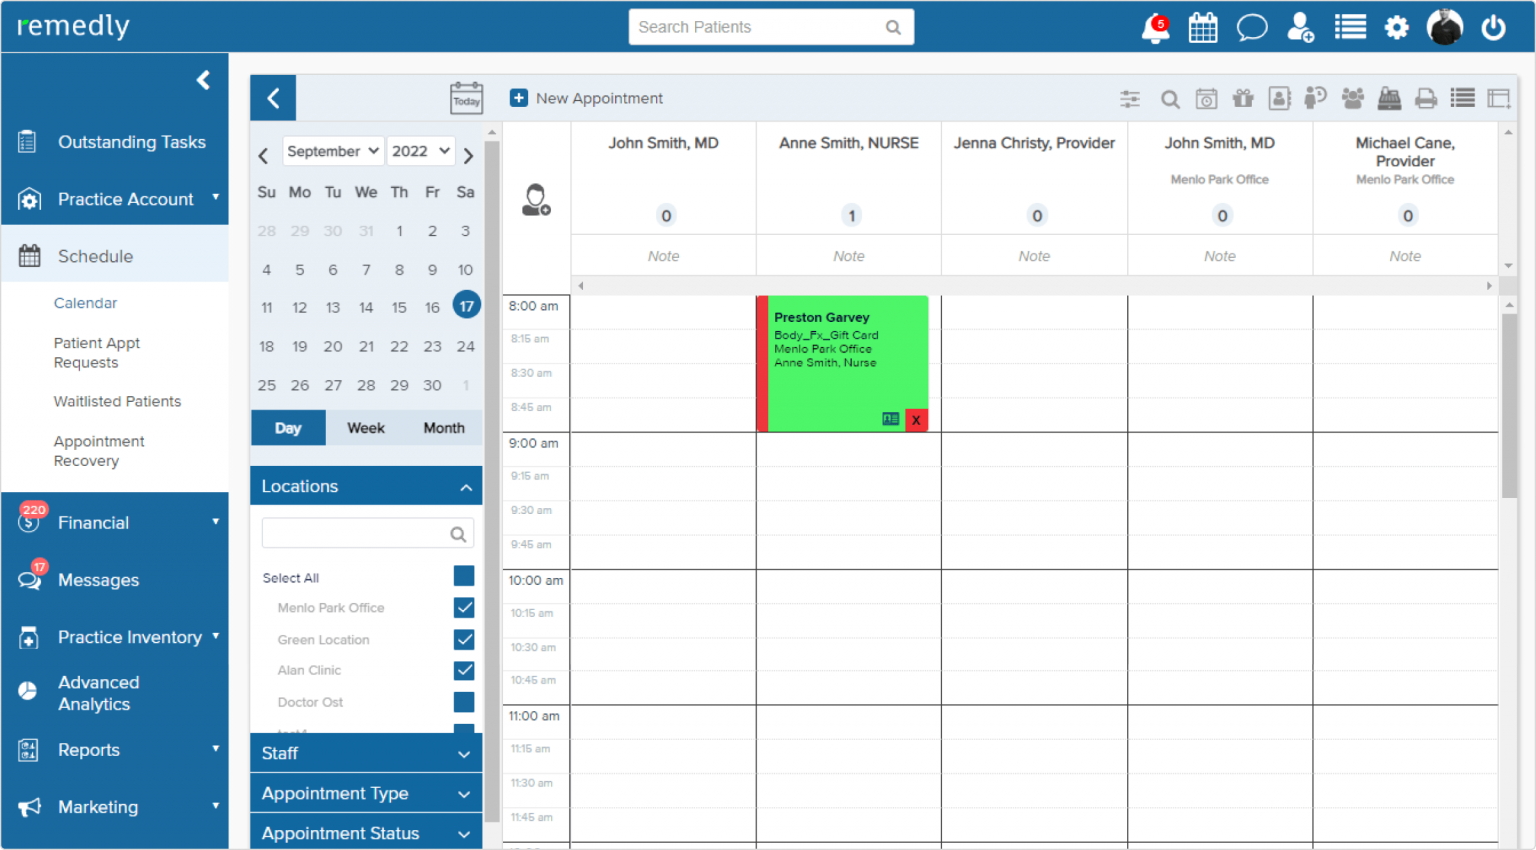Click the print icon in schedule toolbar
This screenshot has width=1536, height=850.
1426,98
